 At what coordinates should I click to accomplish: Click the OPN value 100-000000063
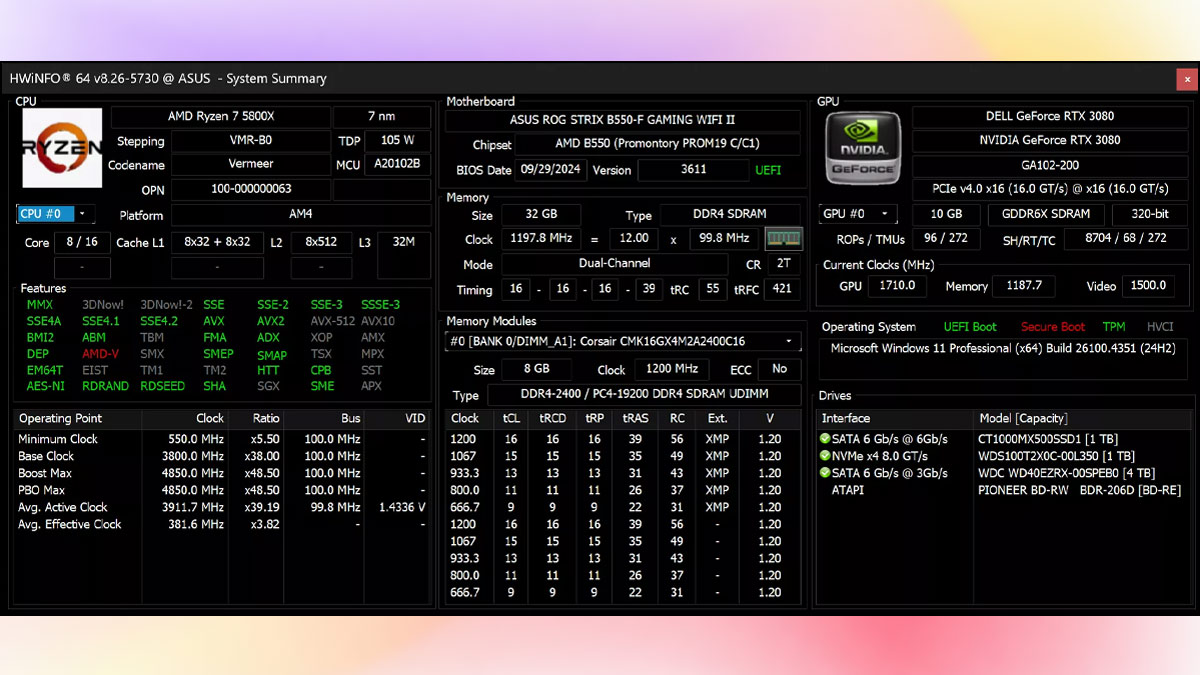[x=250, y=189]
